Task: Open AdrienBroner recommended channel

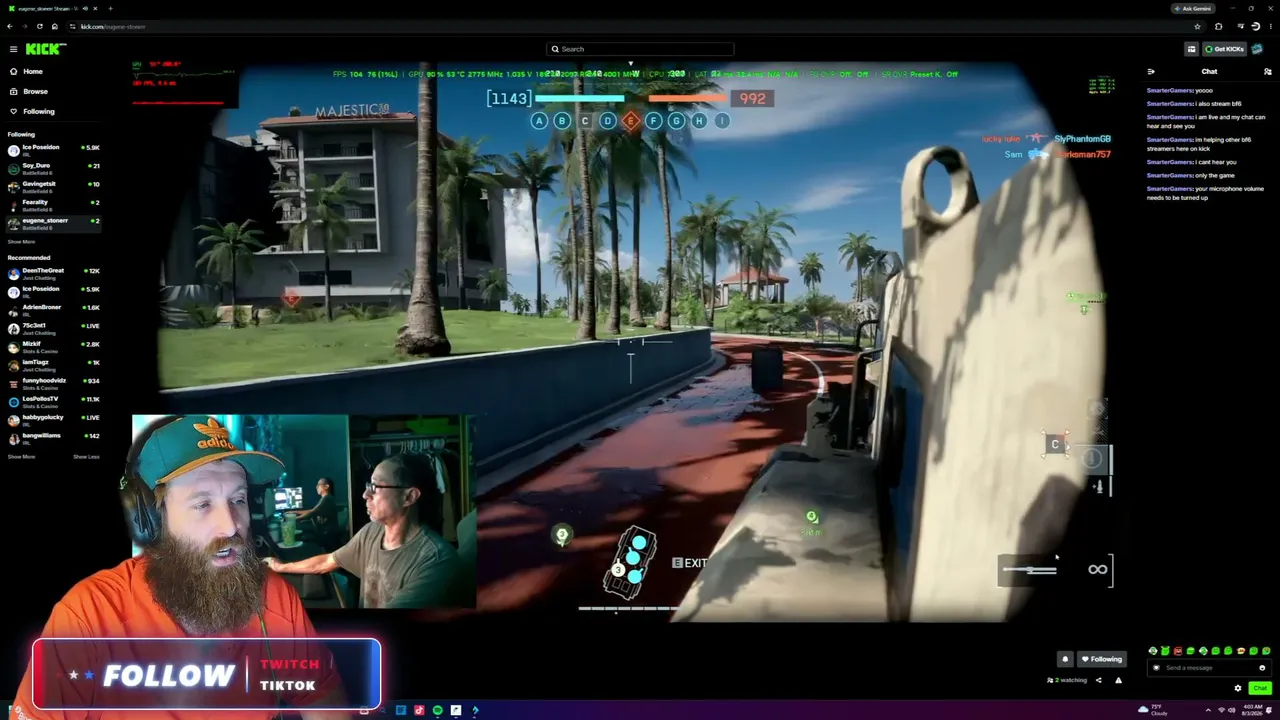Action: tap(54, 309)
